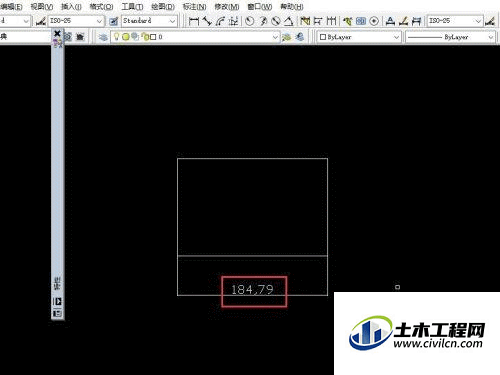Screen dimensions: 500x375
Task: Select the Angular dimension tool
Action: pyautogui.click(x=288, y=21)
